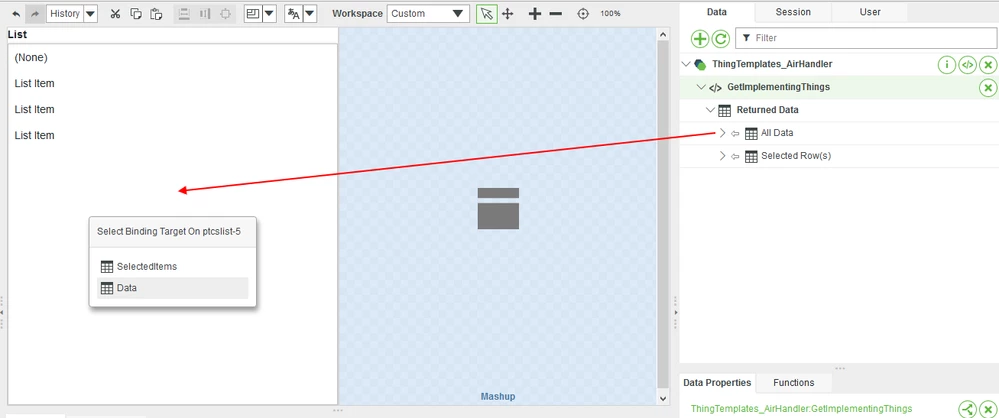The image size is (999, 418).
Task: Click the X icon in Data Properties
Action: tap(988, 409)
